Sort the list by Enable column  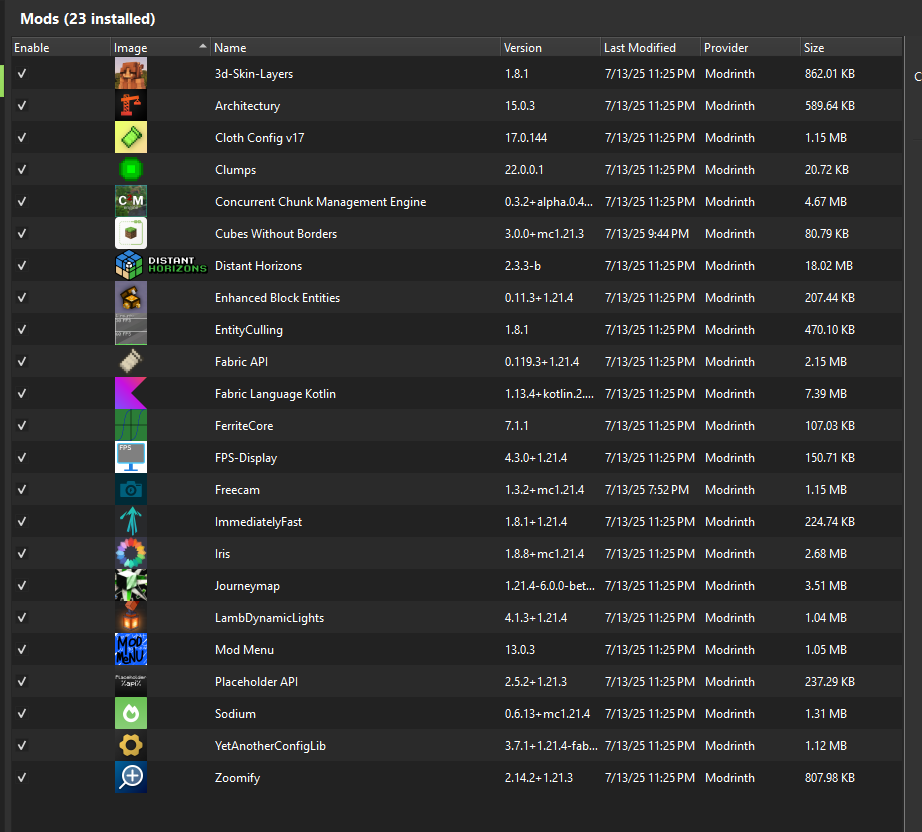(x=61, y=47)
